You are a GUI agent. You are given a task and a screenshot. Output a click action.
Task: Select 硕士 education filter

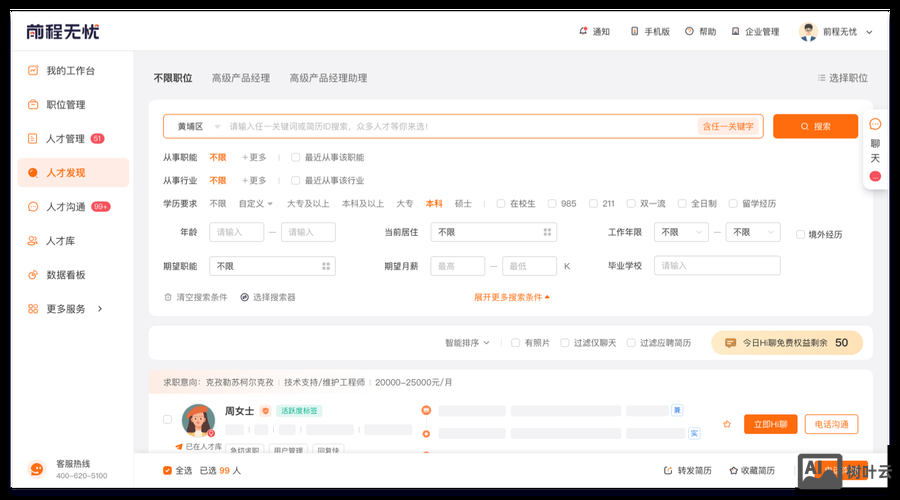tap(463, 204)
